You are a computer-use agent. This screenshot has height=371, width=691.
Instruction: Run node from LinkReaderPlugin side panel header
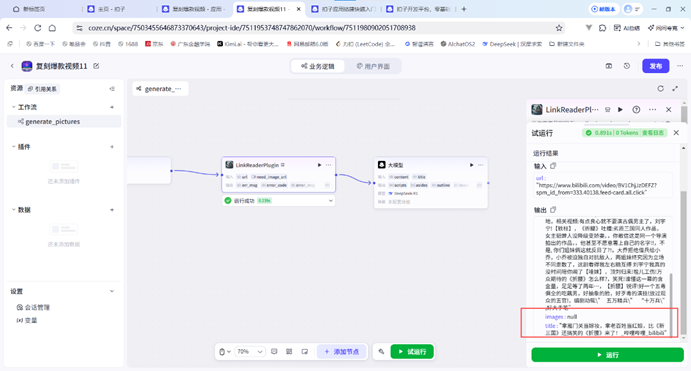click(620, 110)
